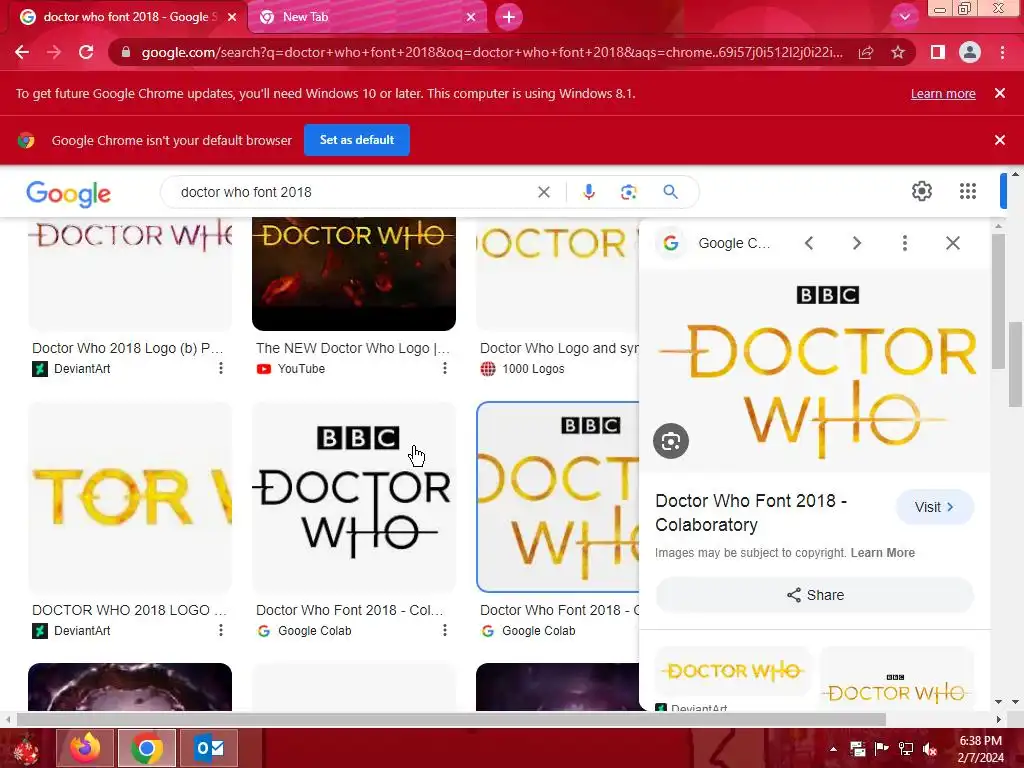Screen dimensions: 1024x768
Task: Click the address bar URL
Action: [x=491, y=52]
